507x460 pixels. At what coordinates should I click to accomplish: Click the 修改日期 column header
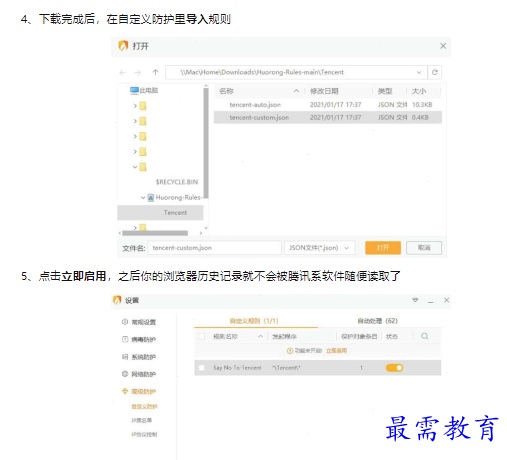point(324,91)
